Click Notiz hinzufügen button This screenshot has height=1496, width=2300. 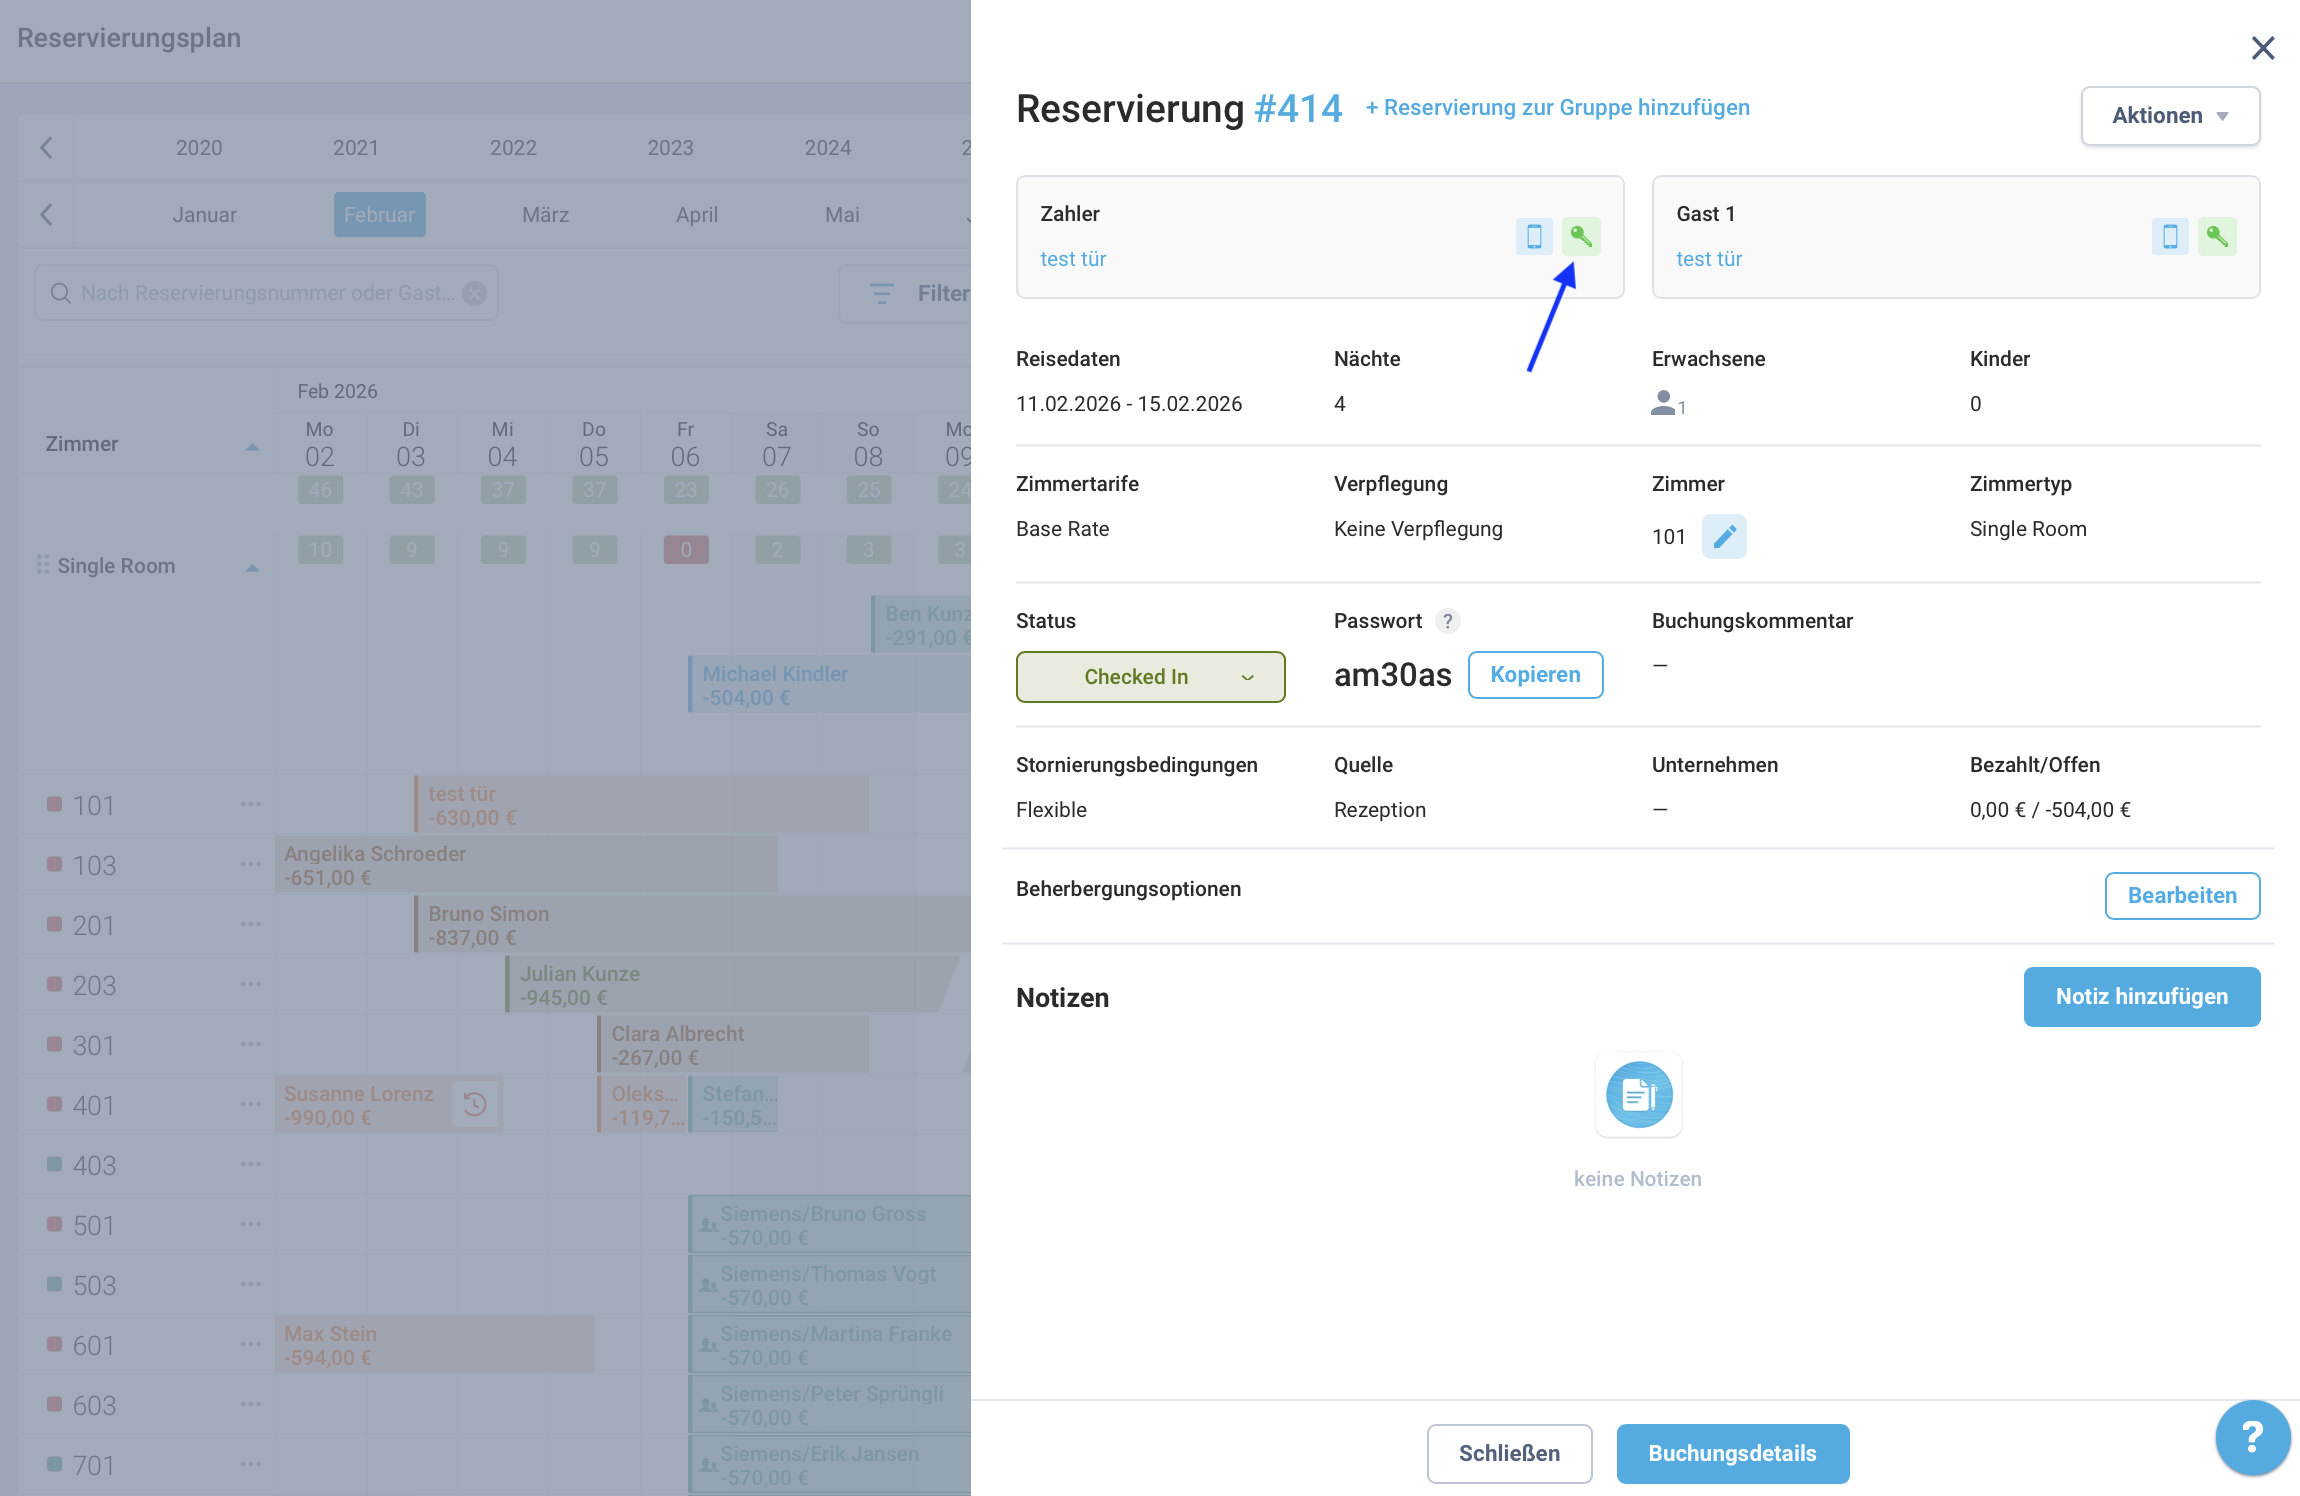(x=2141, y=997)
